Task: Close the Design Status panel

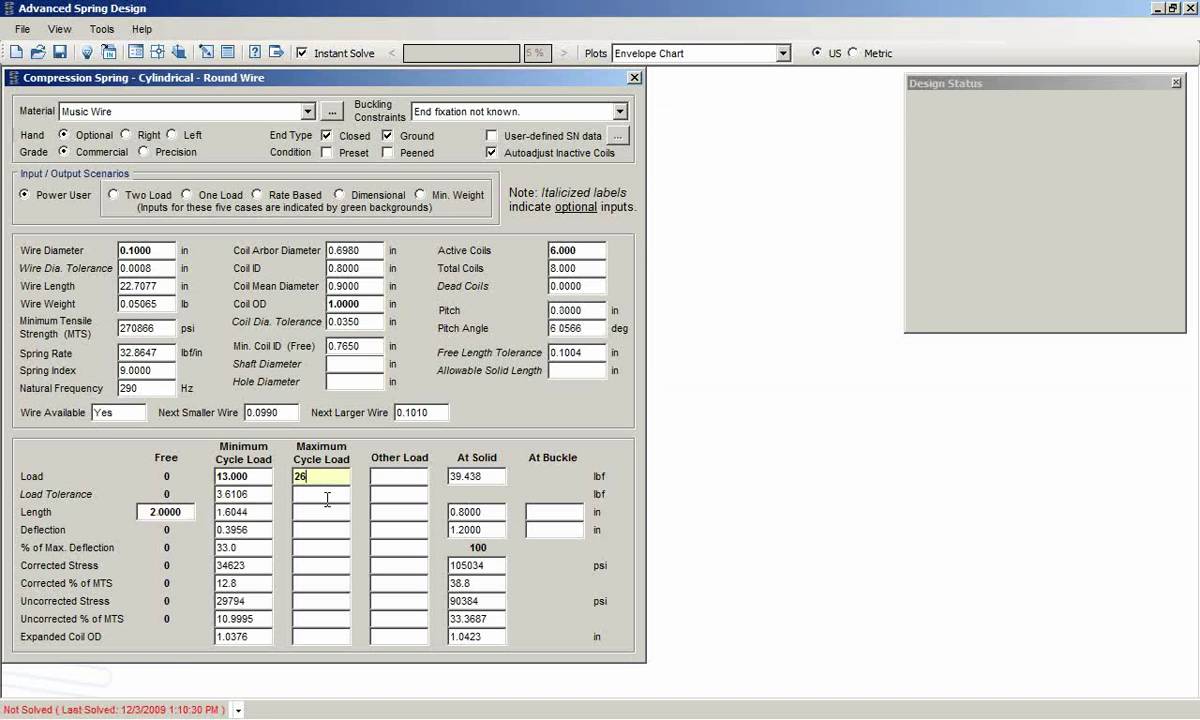Action: pyautogui.click(x=1176, y=83)
